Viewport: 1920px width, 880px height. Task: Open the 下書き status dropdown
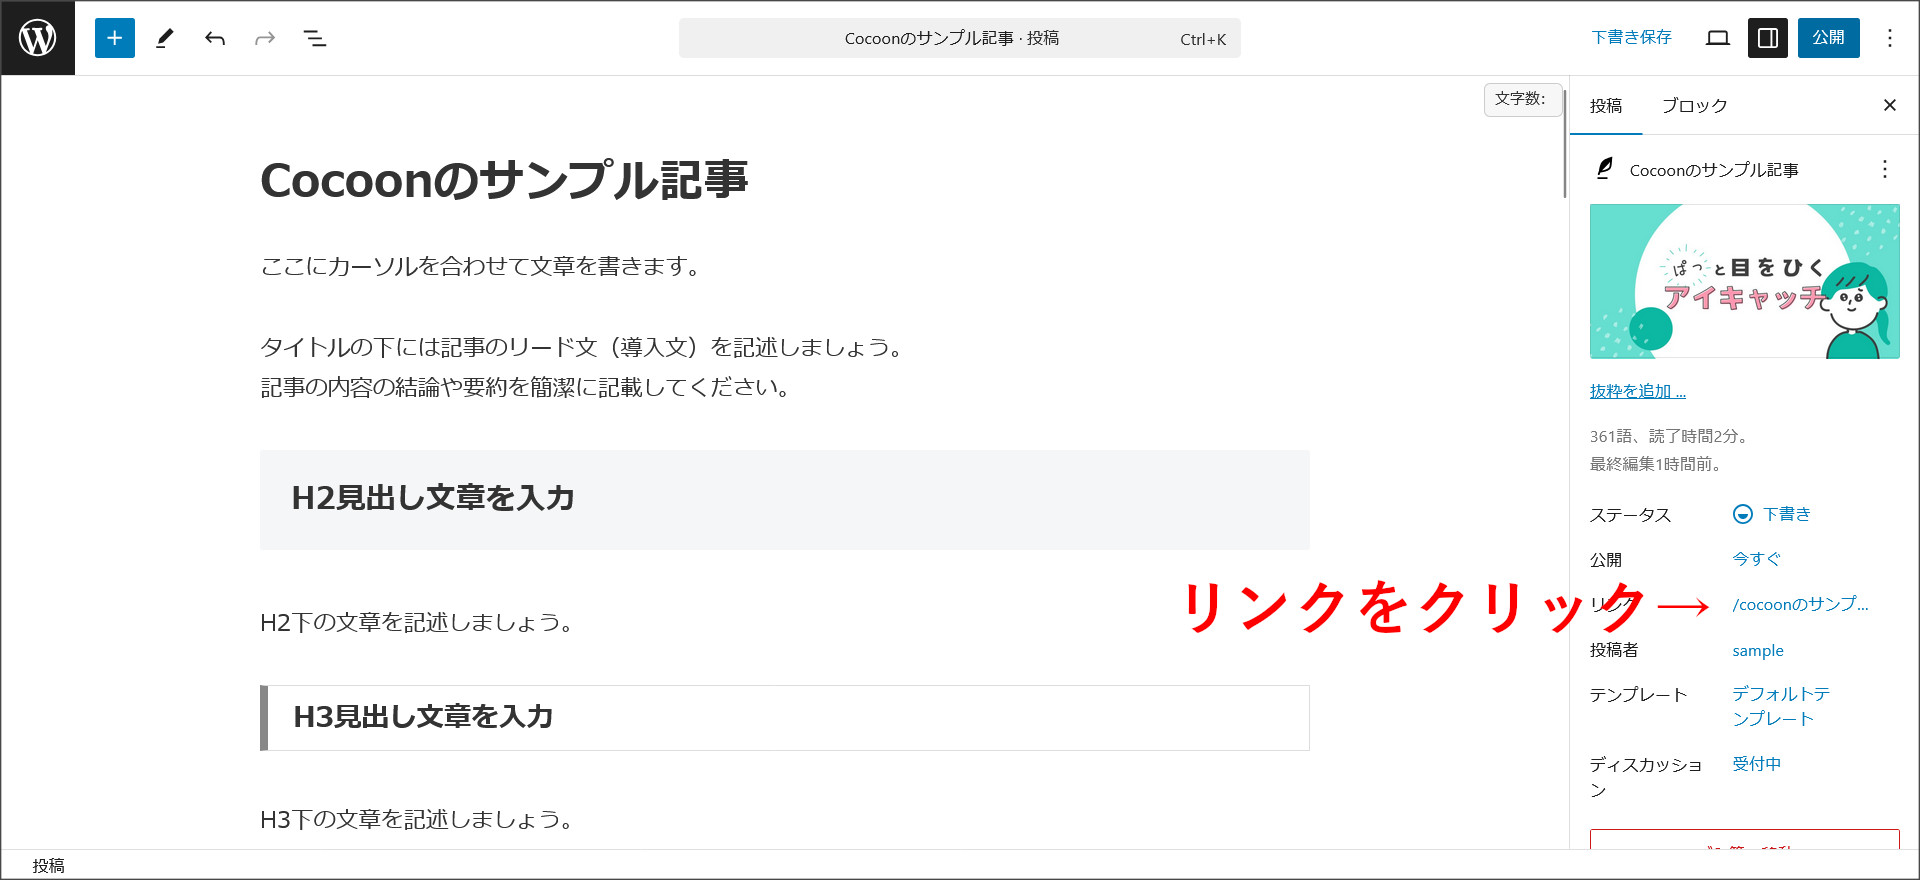point(1787,514)
